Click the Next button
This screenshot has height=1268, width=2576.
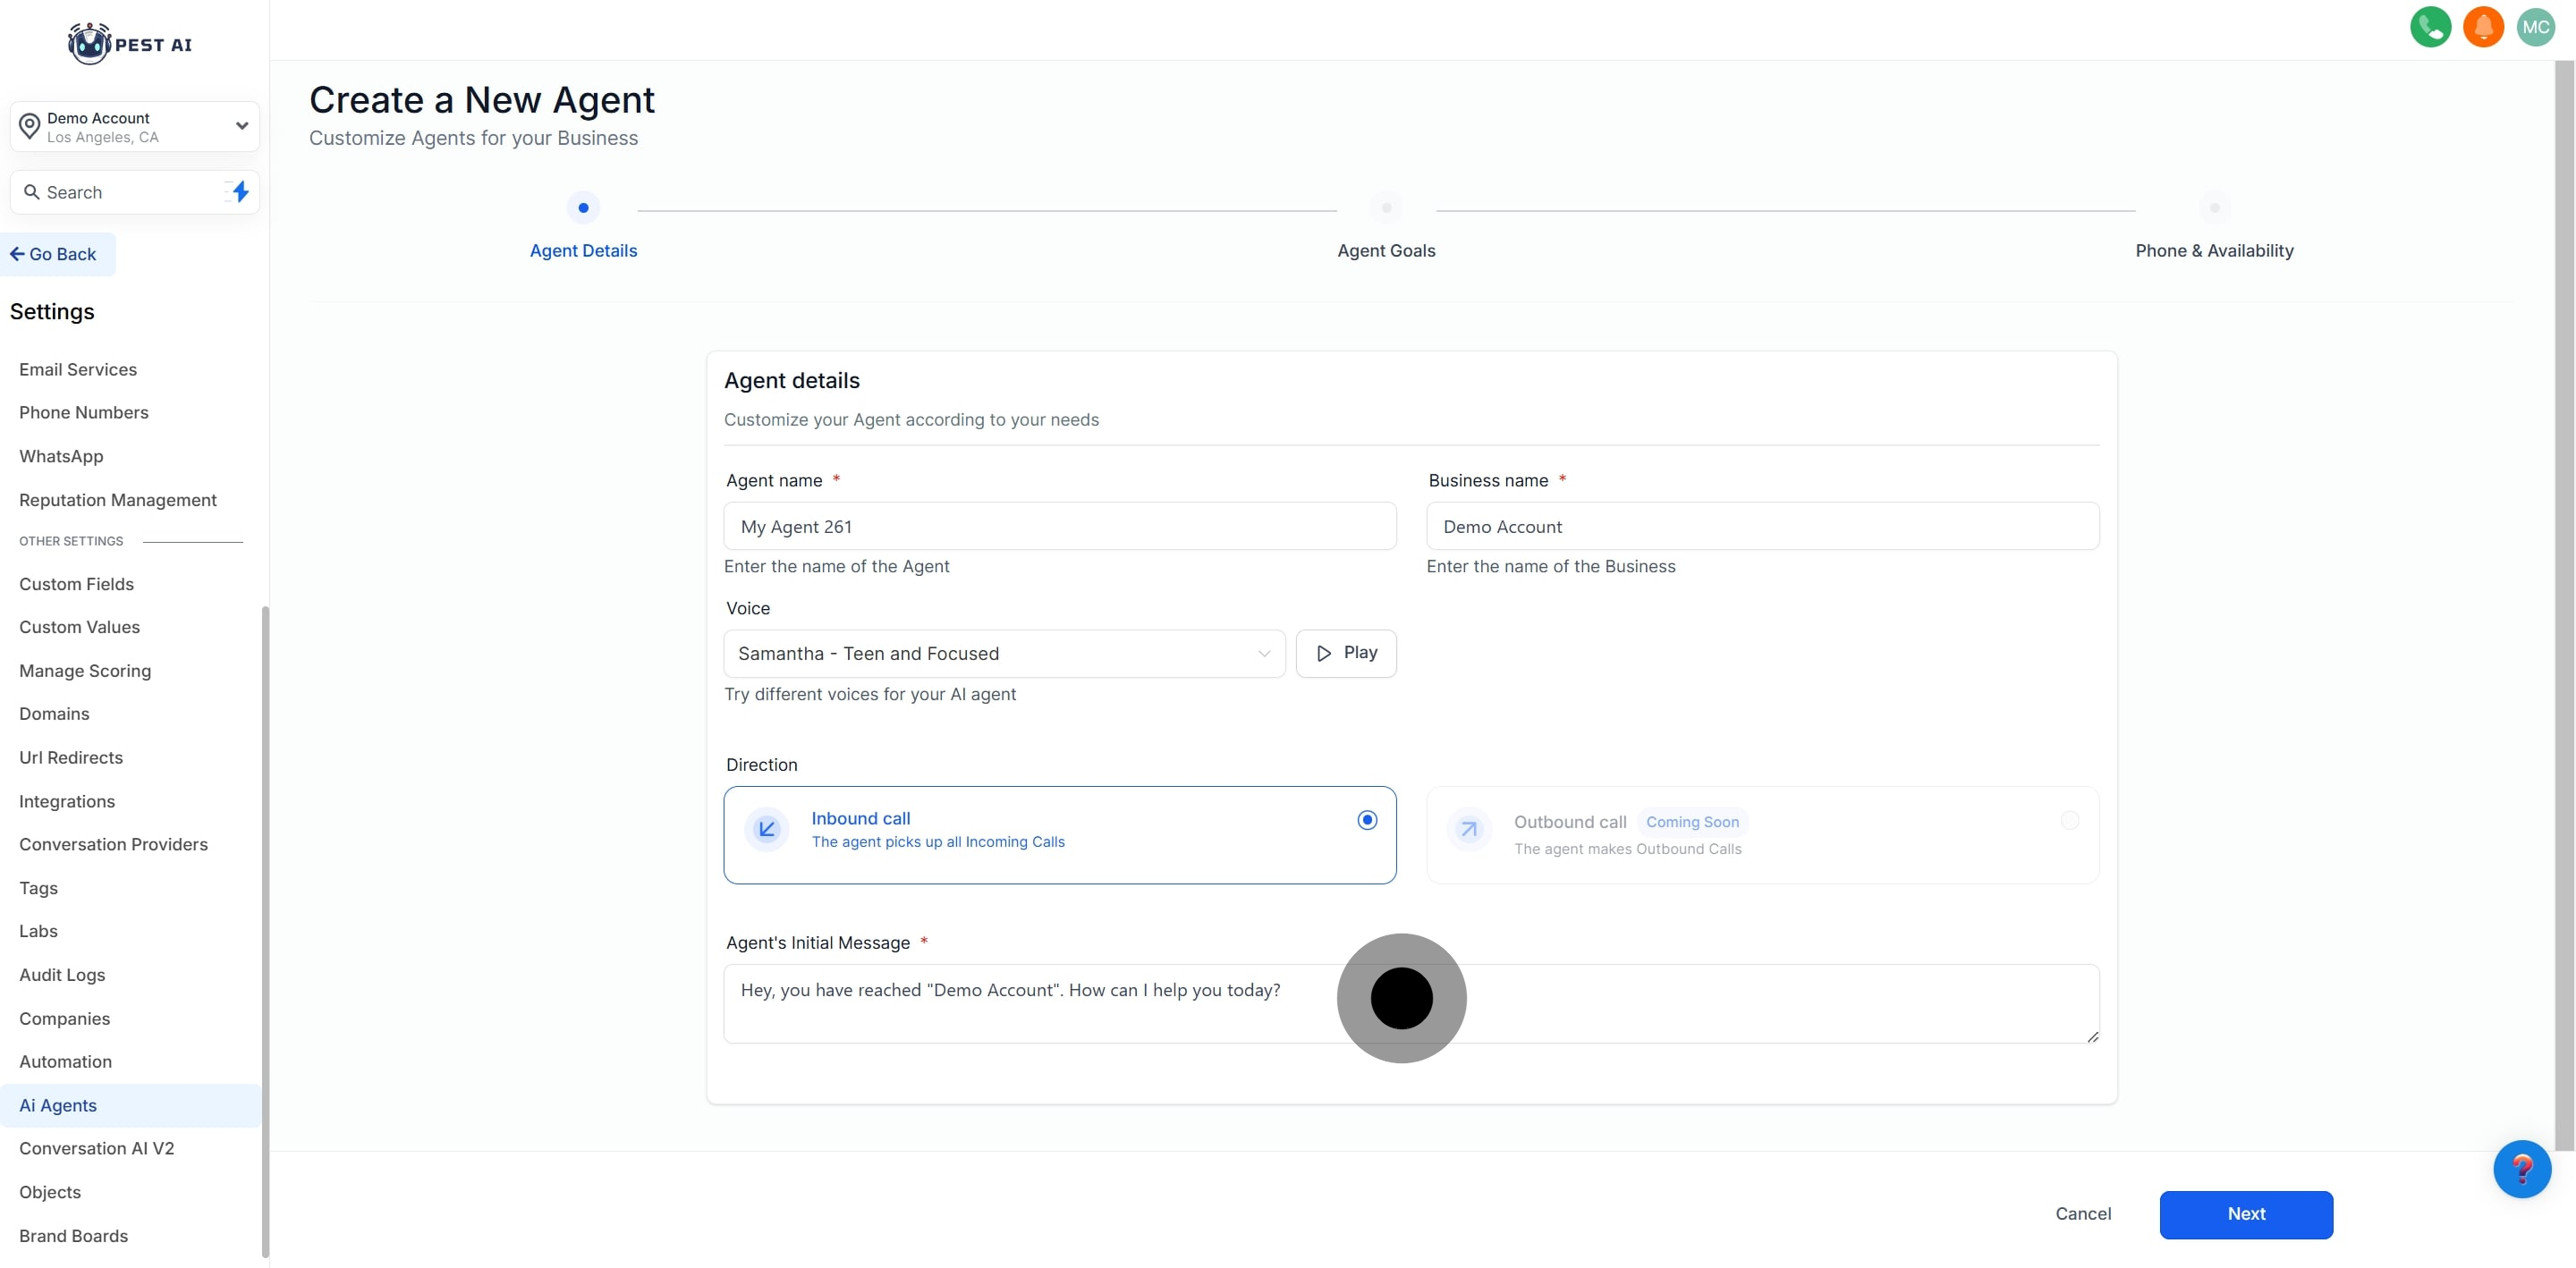(2245, 1214)
